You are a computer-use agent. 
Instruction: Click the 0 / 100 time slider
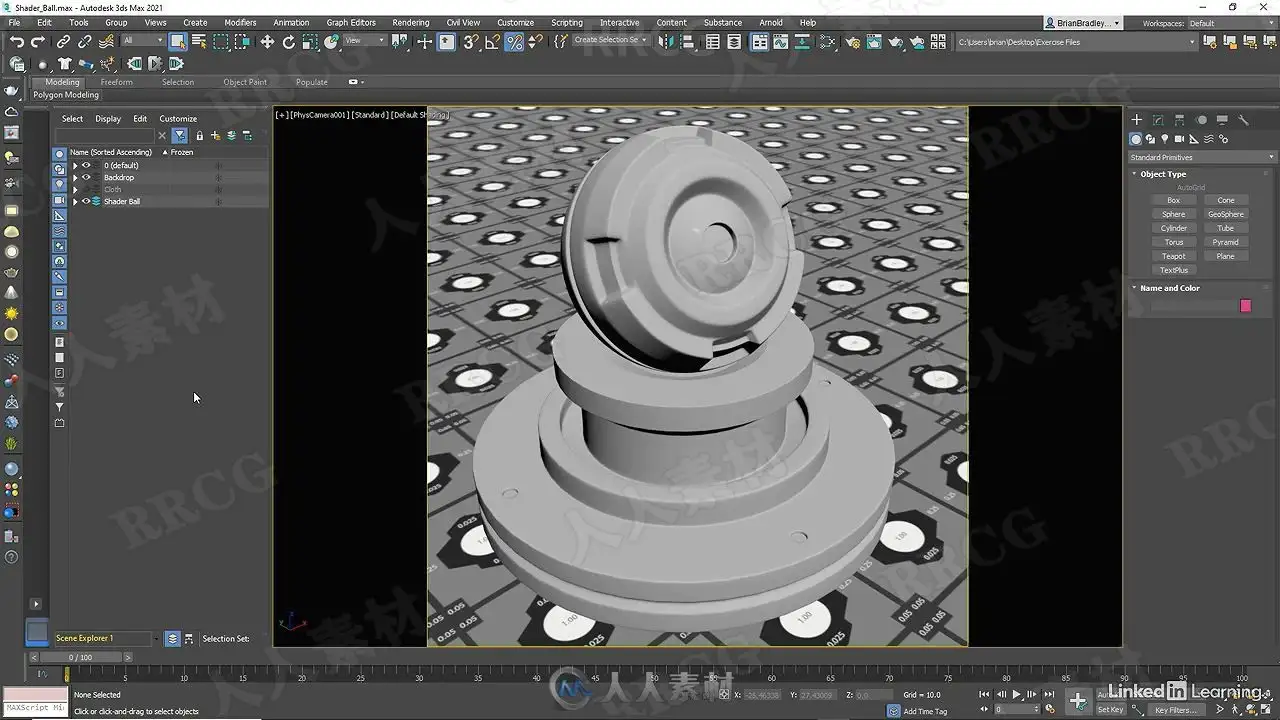pos(80,657)
